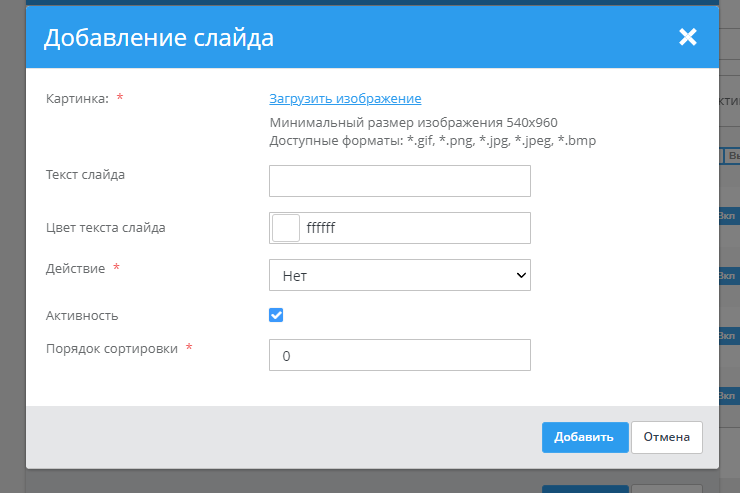Viewport: 740px width, 493px height.
Task: Click the Текст слайда label
Action: tap(85, 174)
